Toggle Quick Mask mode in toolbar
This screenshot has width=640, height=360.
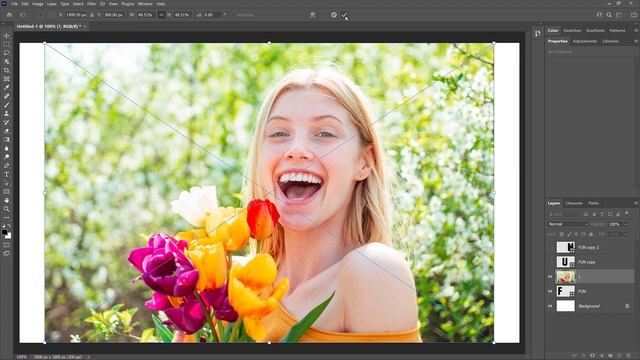point(6,245)
